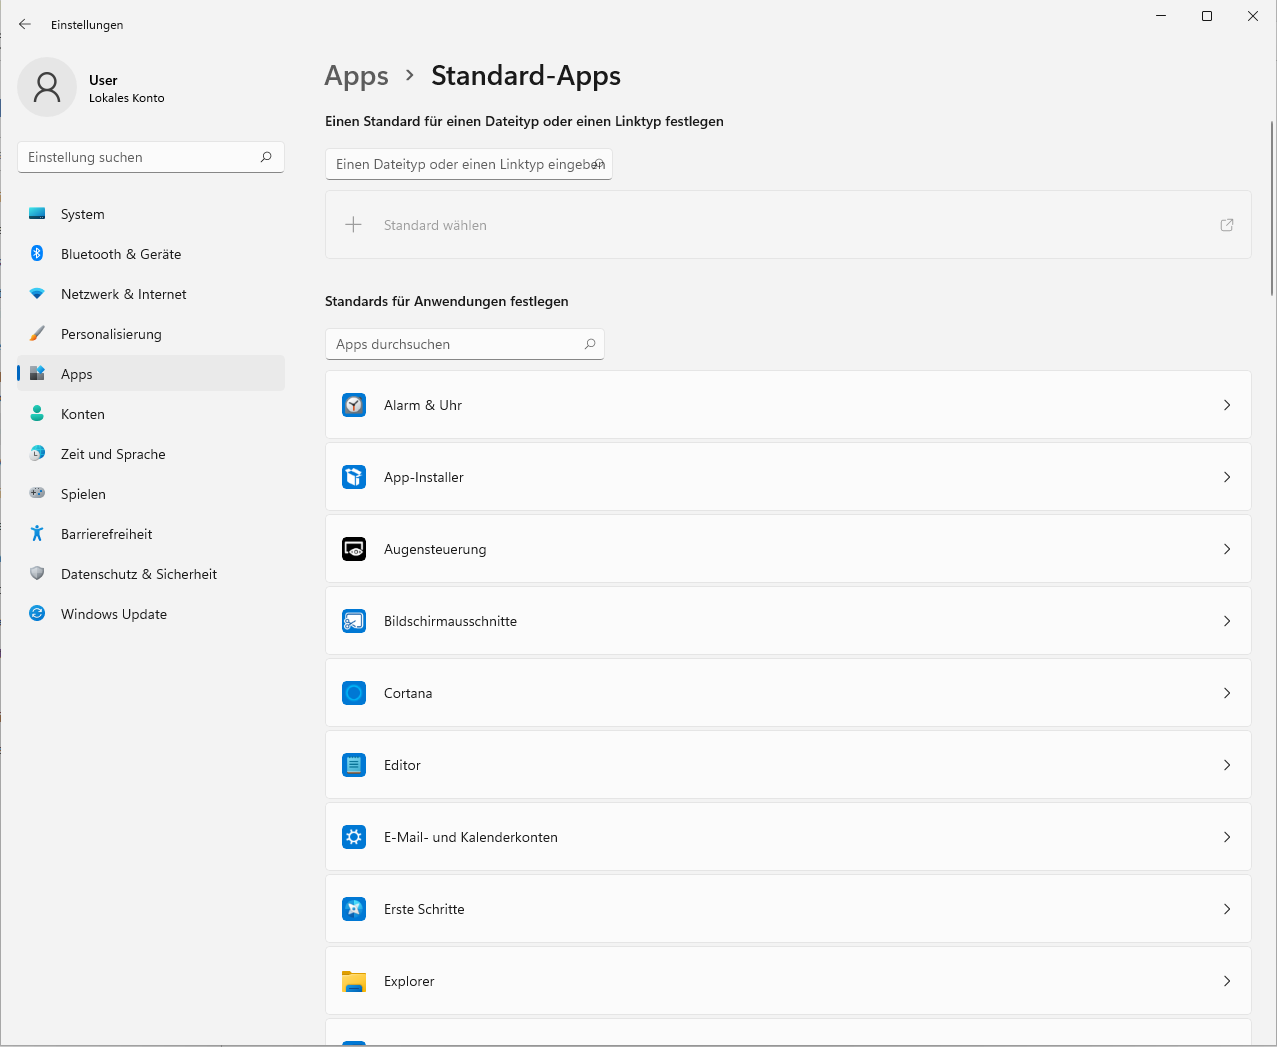Expand the Editor row chevron

pos(1226,765)
